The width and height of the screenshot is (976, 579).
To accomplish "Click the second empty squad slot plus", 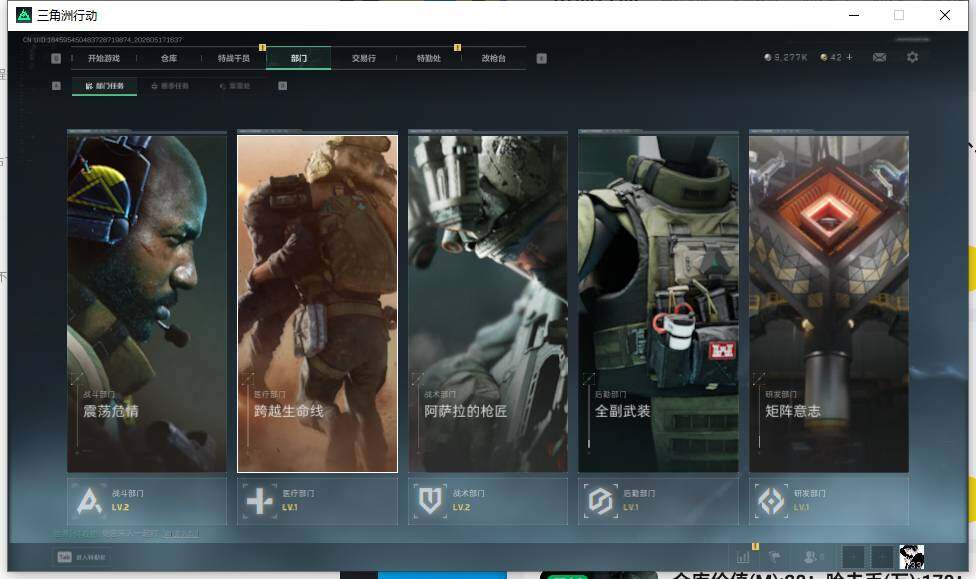I will point(881,557).
